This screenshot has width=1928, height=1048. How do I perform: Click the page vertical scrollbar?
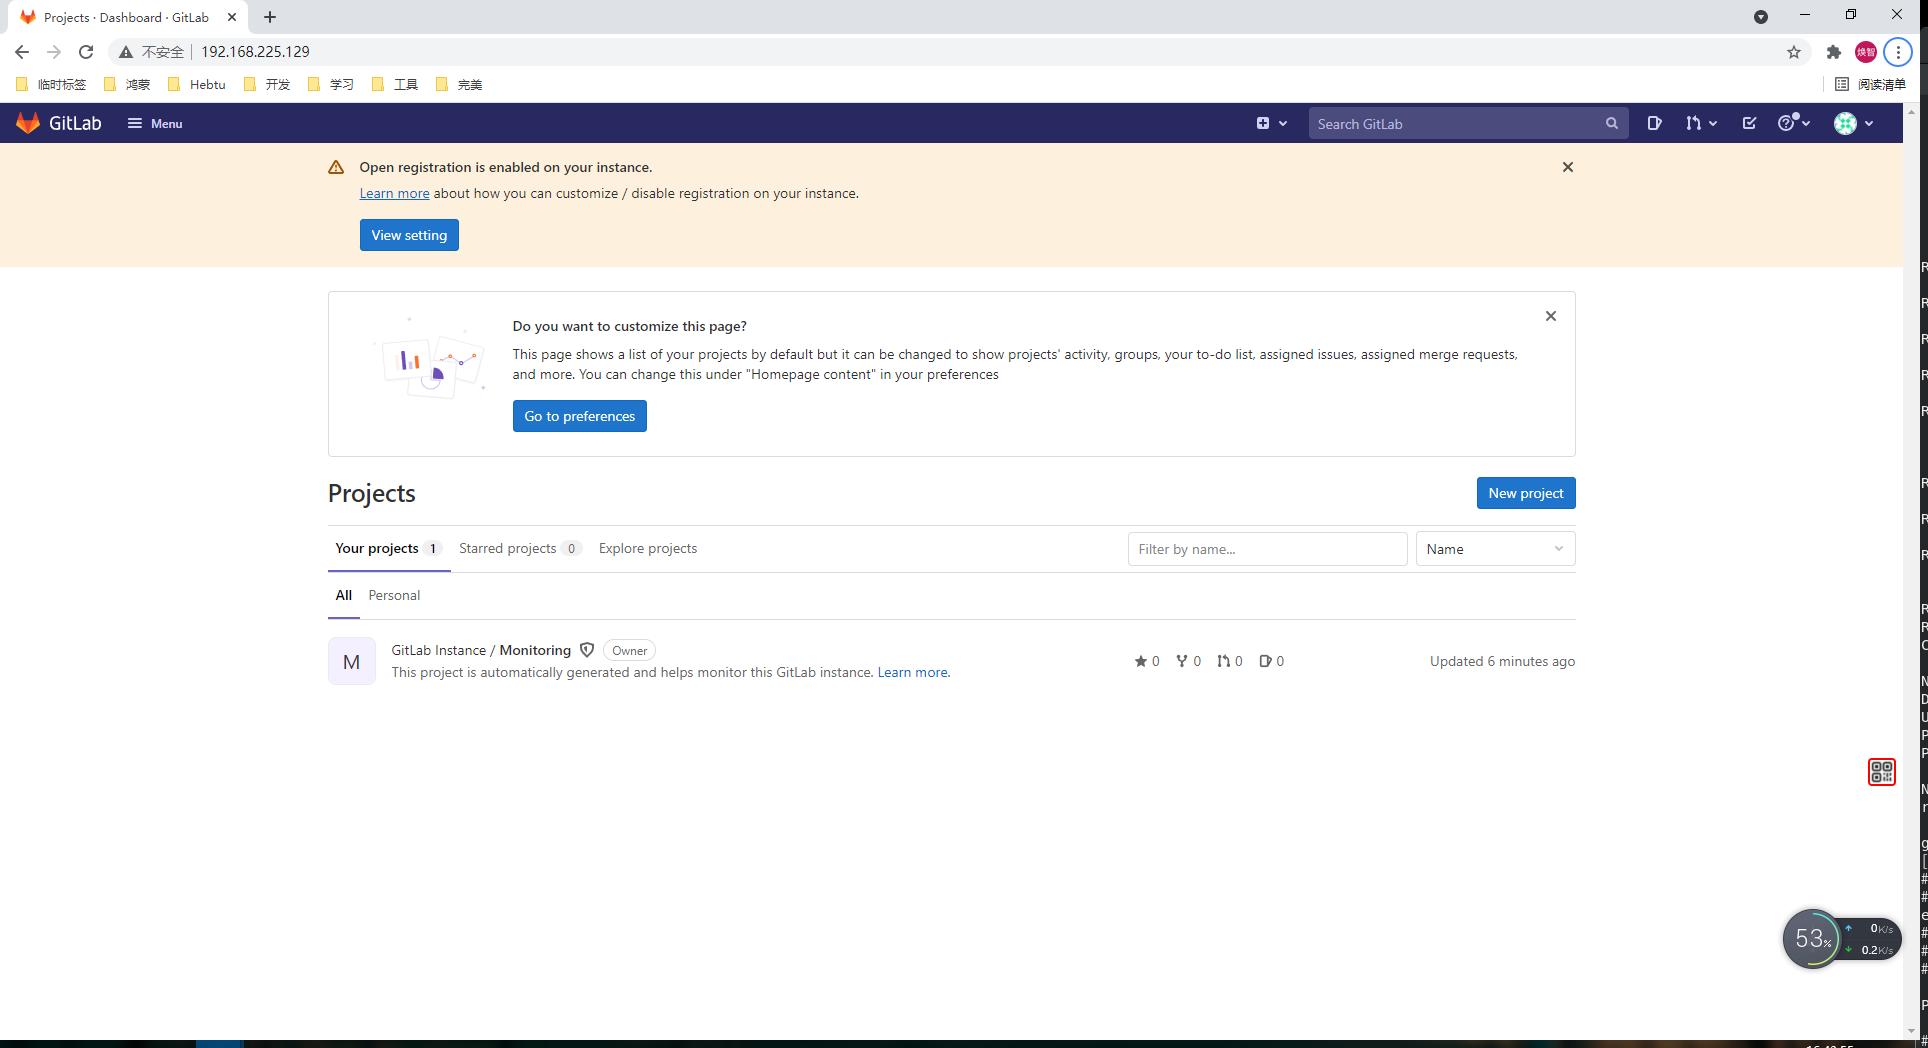click(1911, 570)
